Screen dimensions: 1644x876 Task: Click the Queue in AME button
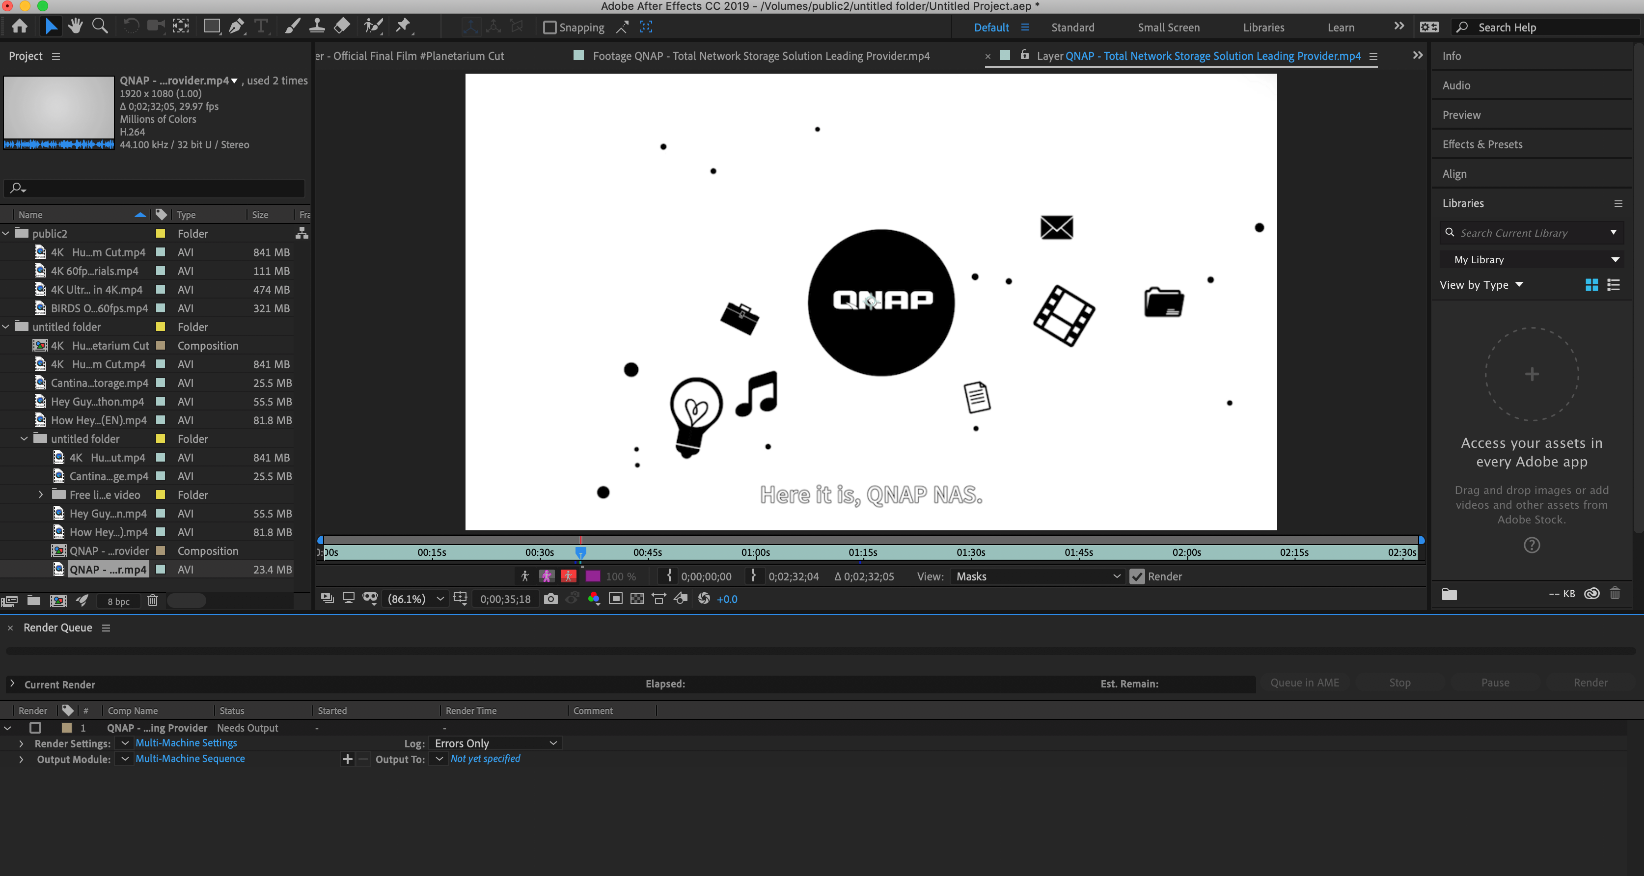[1304, 683]
